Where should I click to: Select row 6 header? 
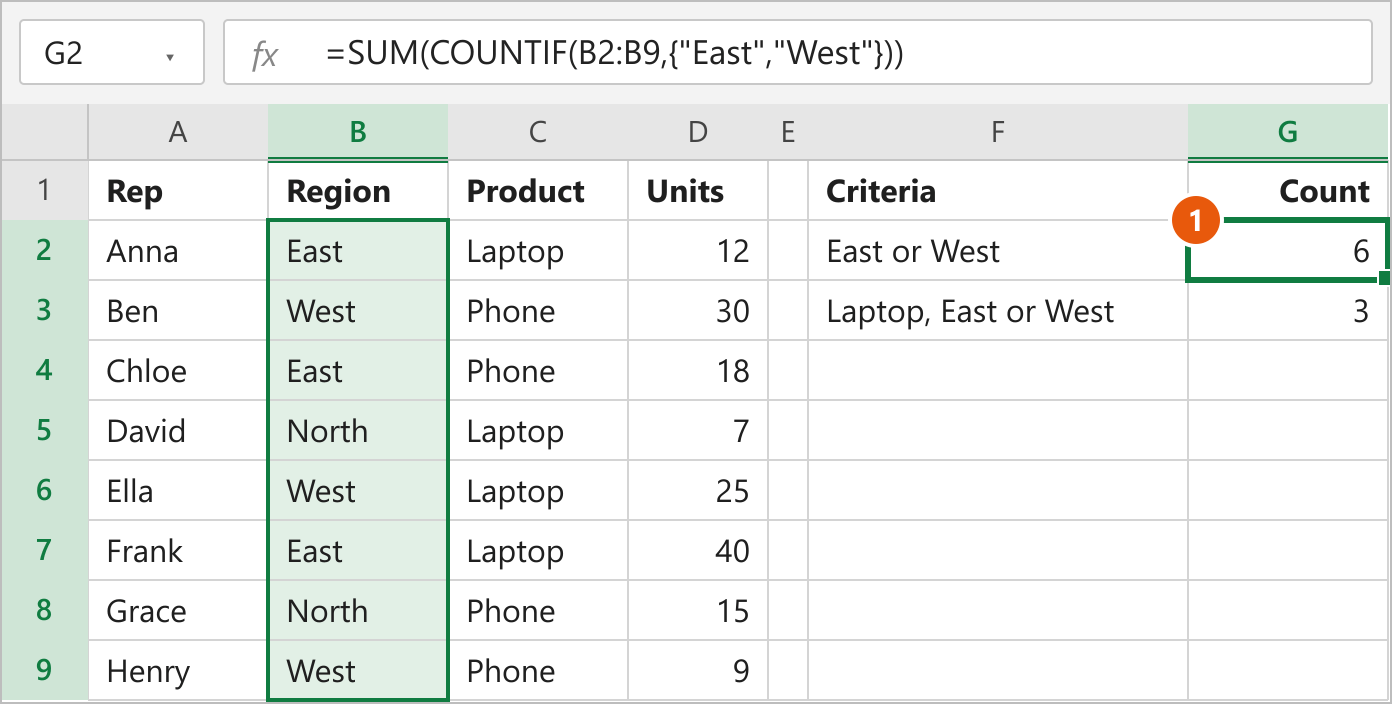point(44,490)
